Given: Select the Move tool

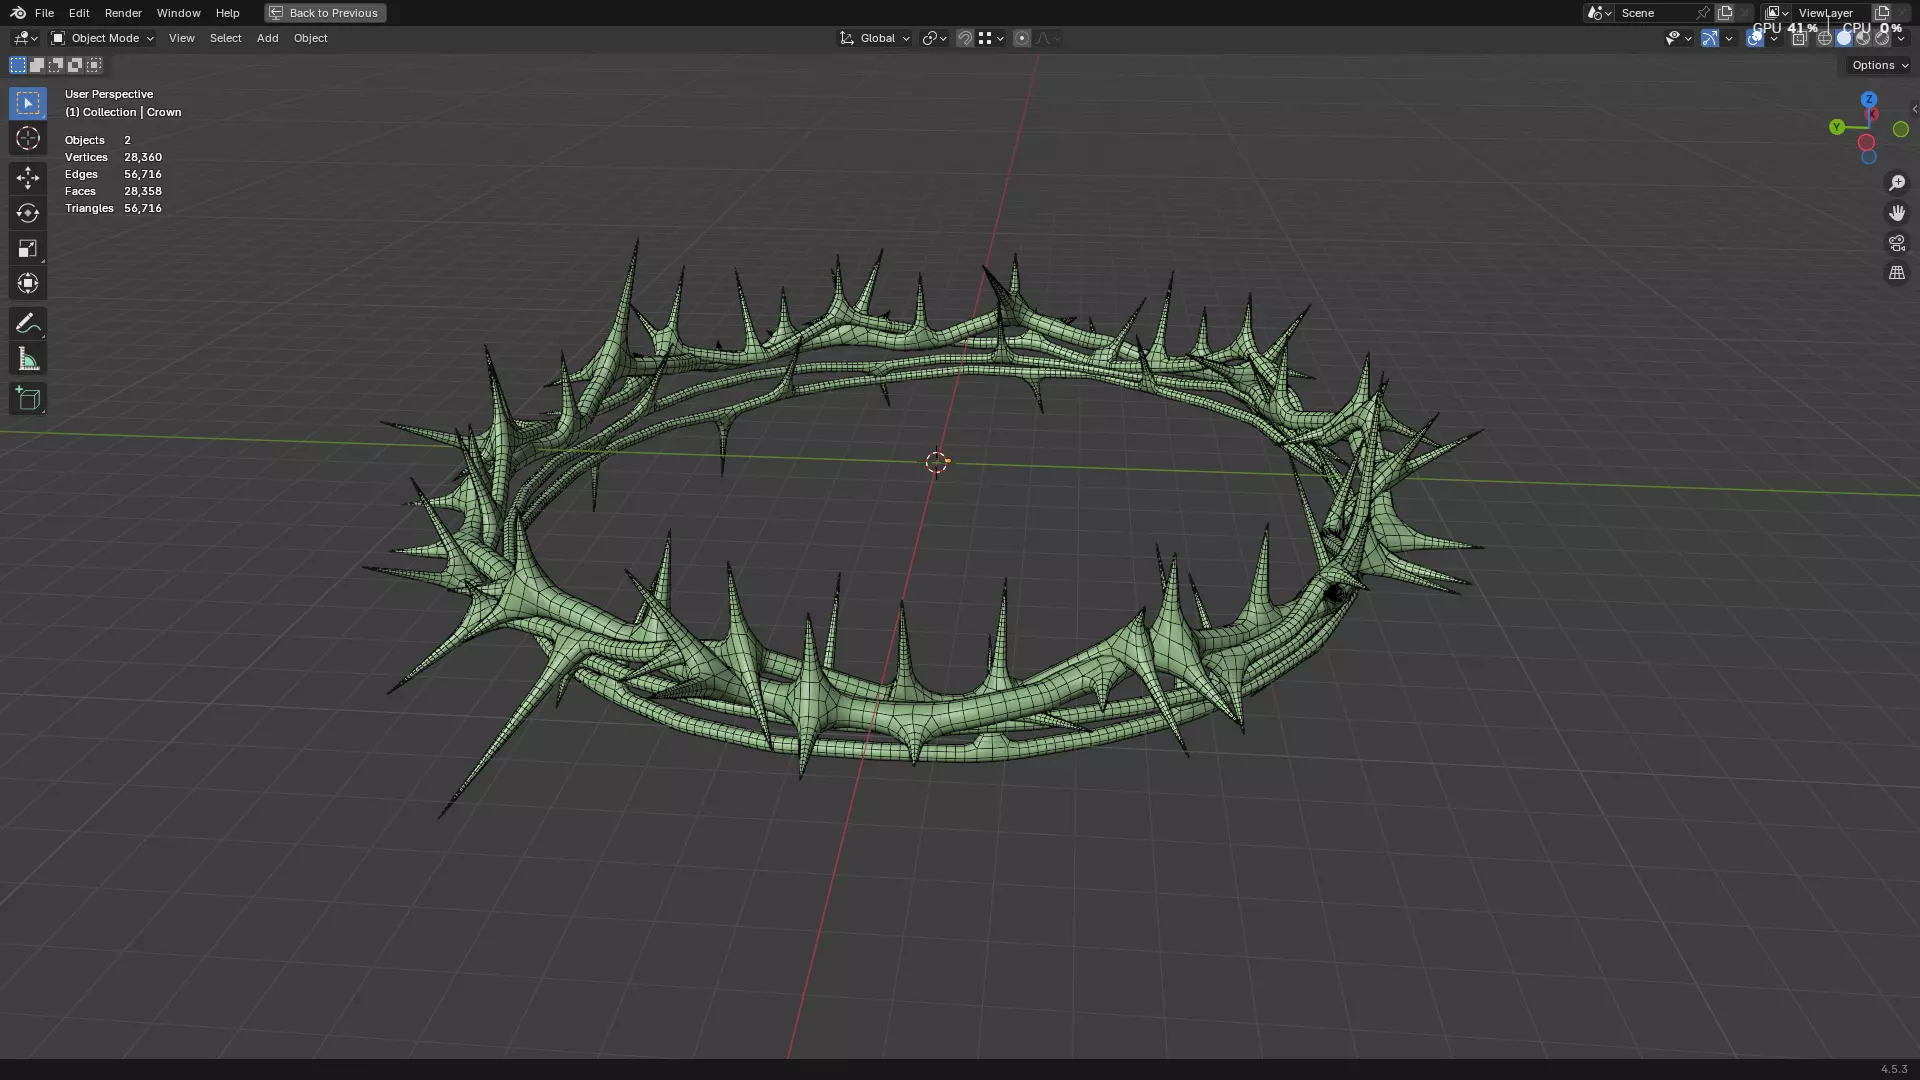Looking at the screenshot, I should point(28,178).
